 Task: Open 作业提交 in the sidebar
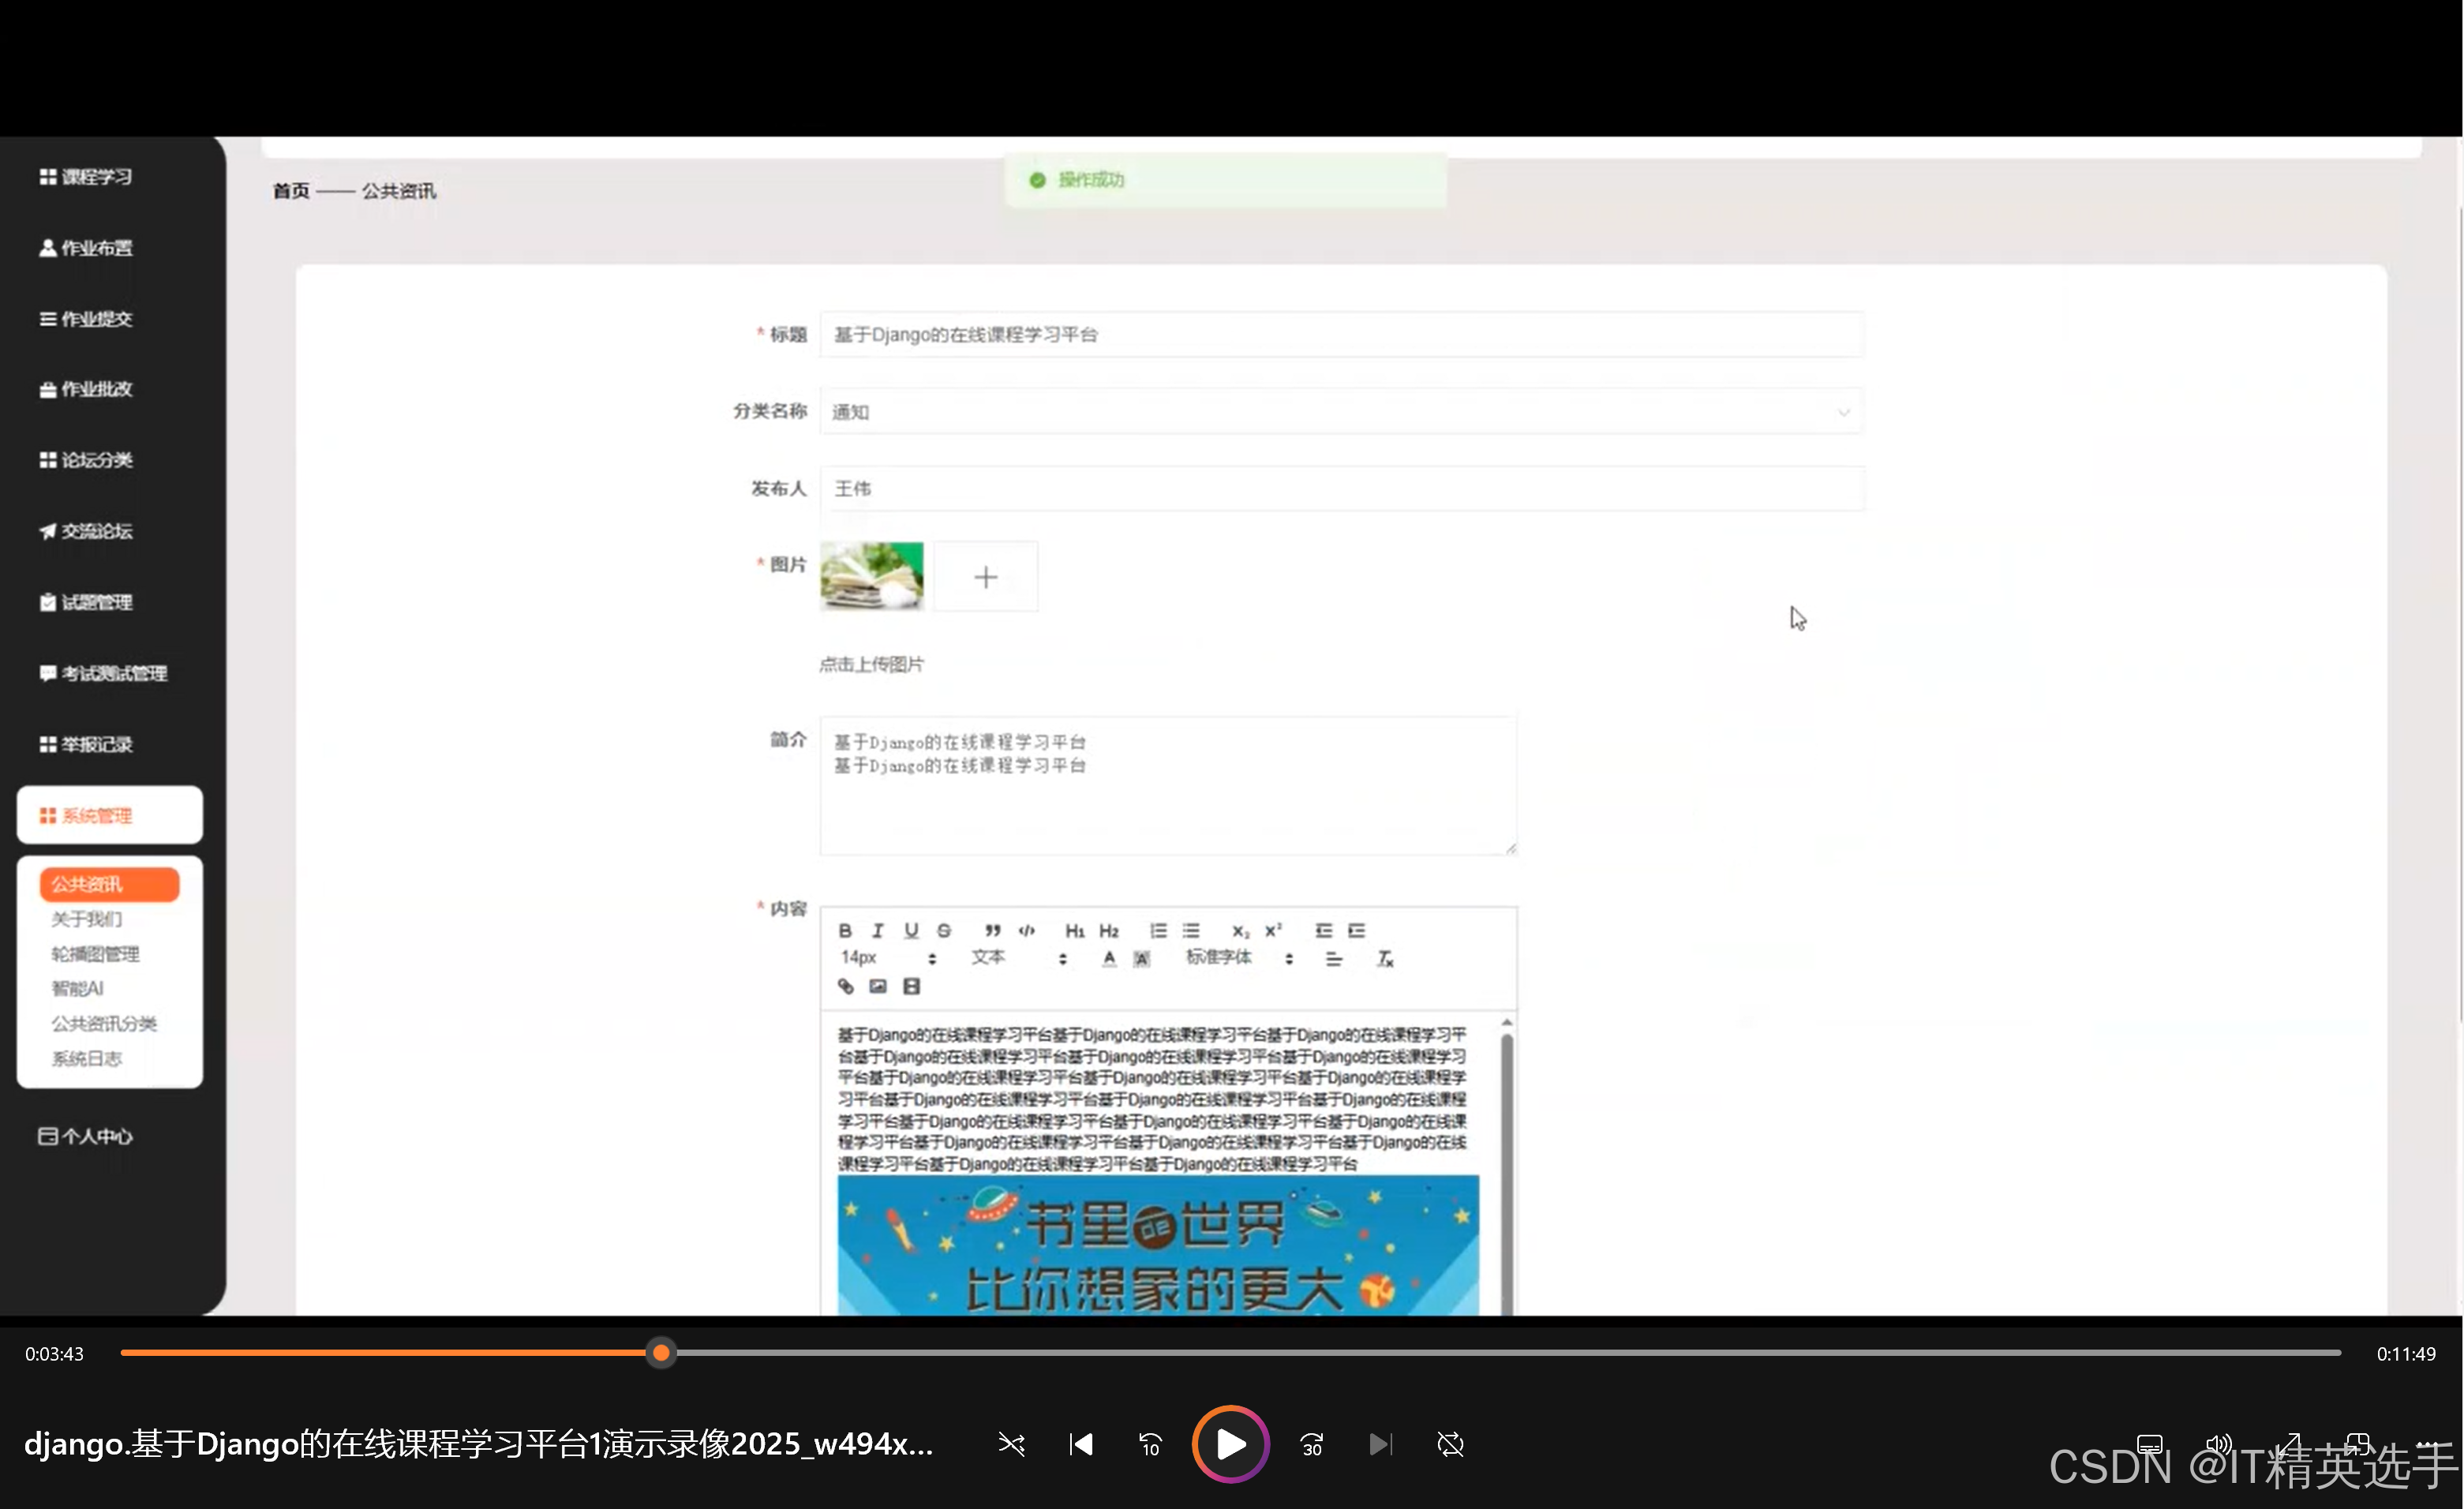[86, 318]
